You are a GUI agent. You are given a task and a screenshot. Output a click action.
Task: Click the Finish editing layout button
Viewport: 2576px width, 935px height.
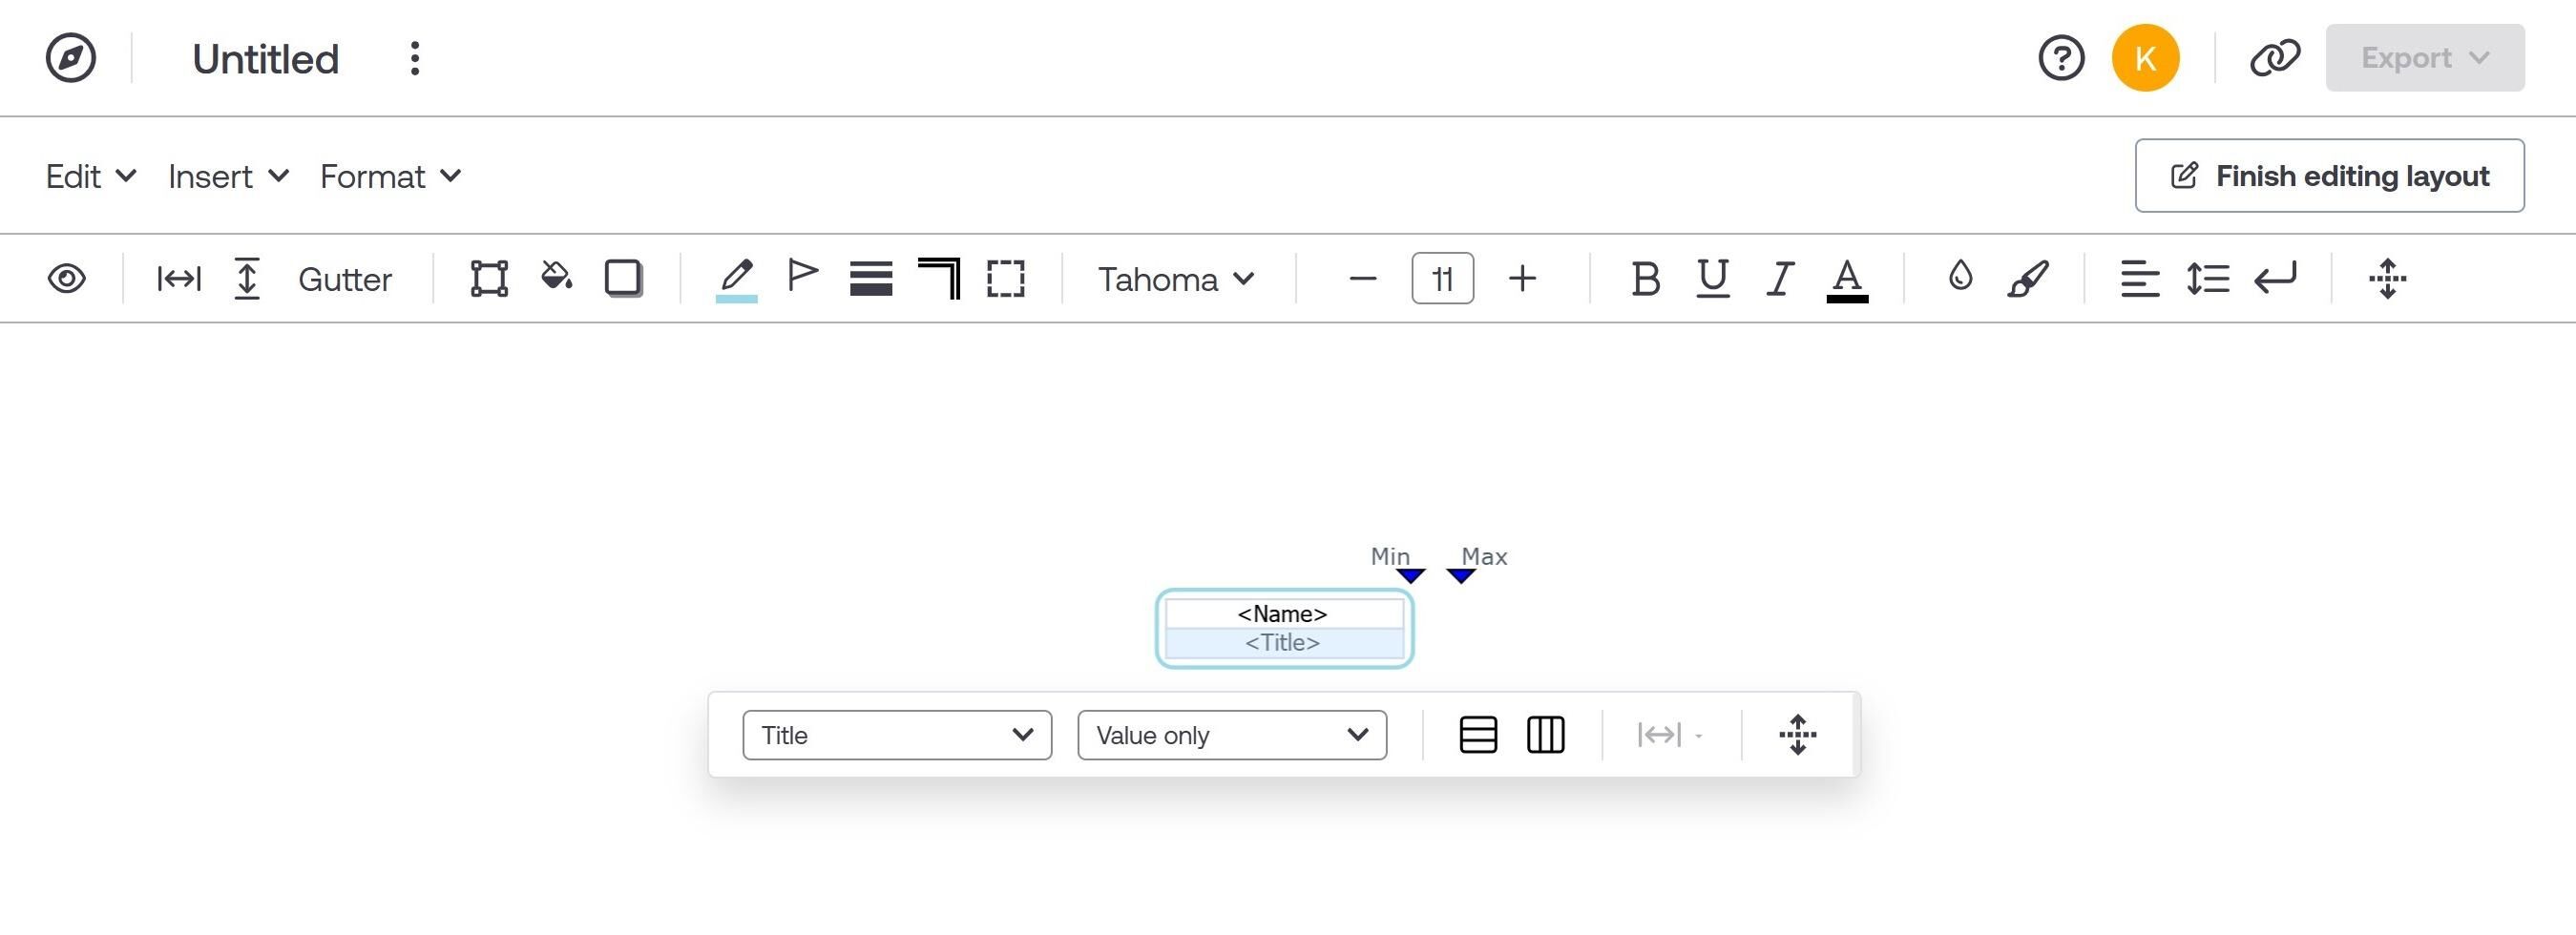click(x=2330, y=176)
